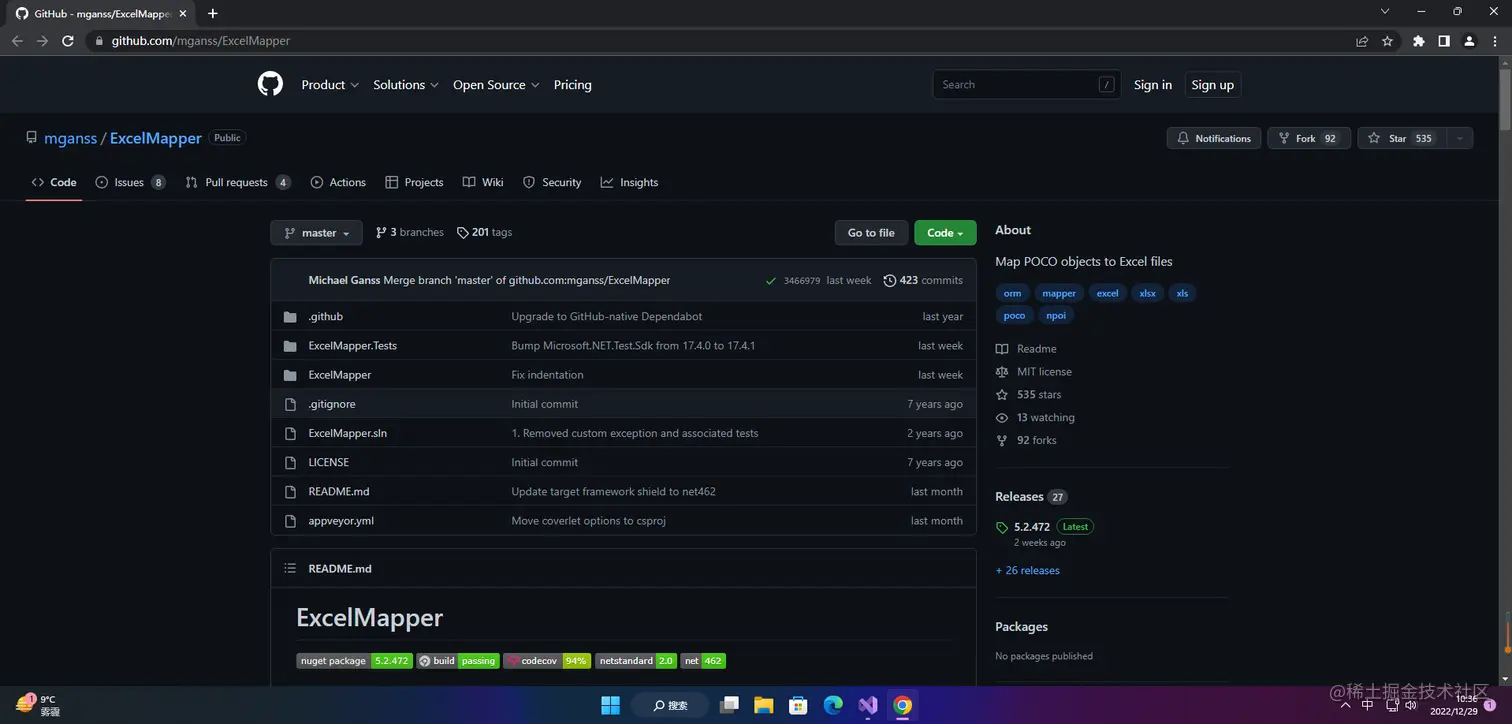Open the .github folder
This screenshot has width=1512, height=724.
tap(326, 316)
